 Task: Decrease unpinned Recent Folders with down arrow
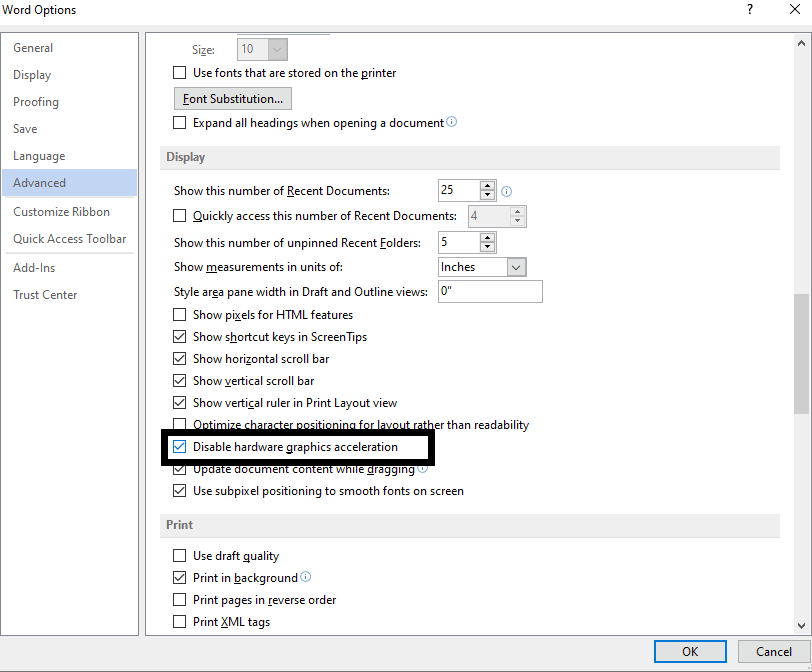[x=487, y=247]
